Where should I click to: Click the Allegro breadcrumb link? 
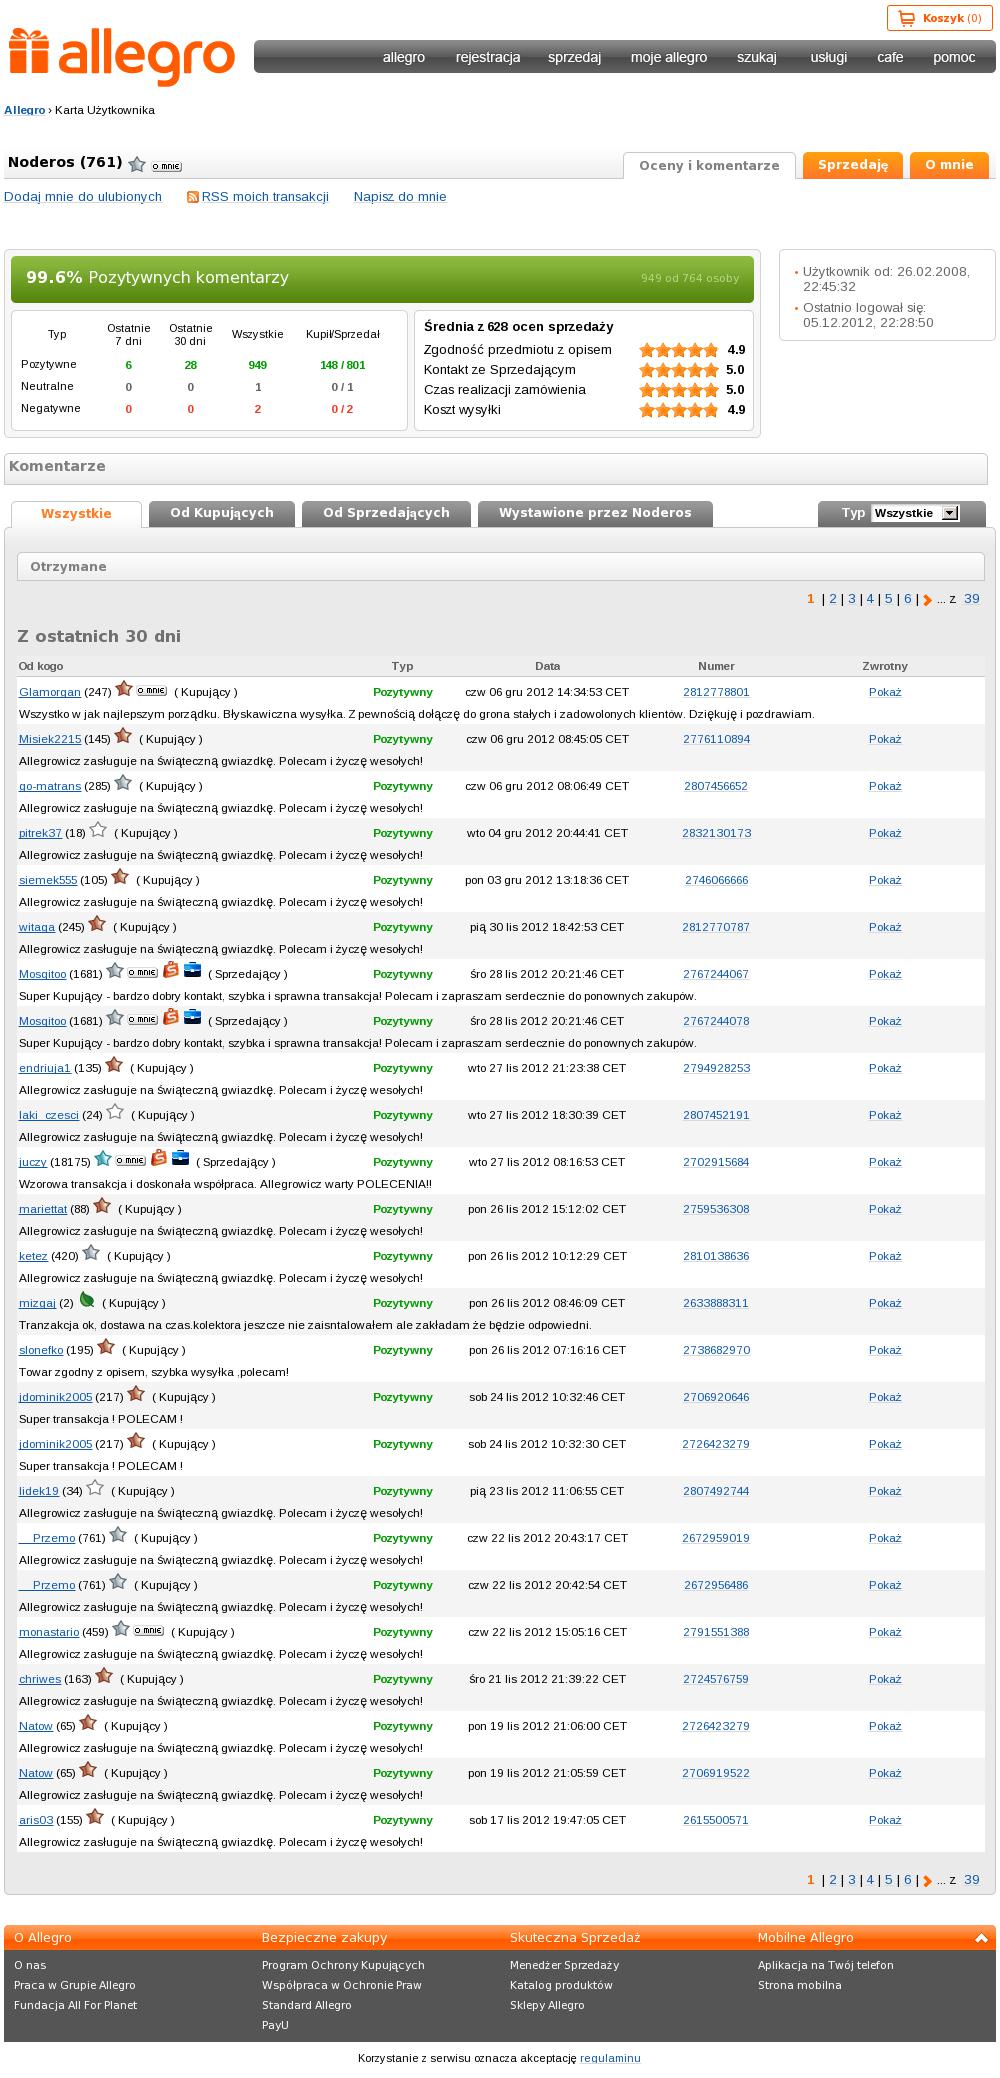pyautogui.click(x=25, y=110)
